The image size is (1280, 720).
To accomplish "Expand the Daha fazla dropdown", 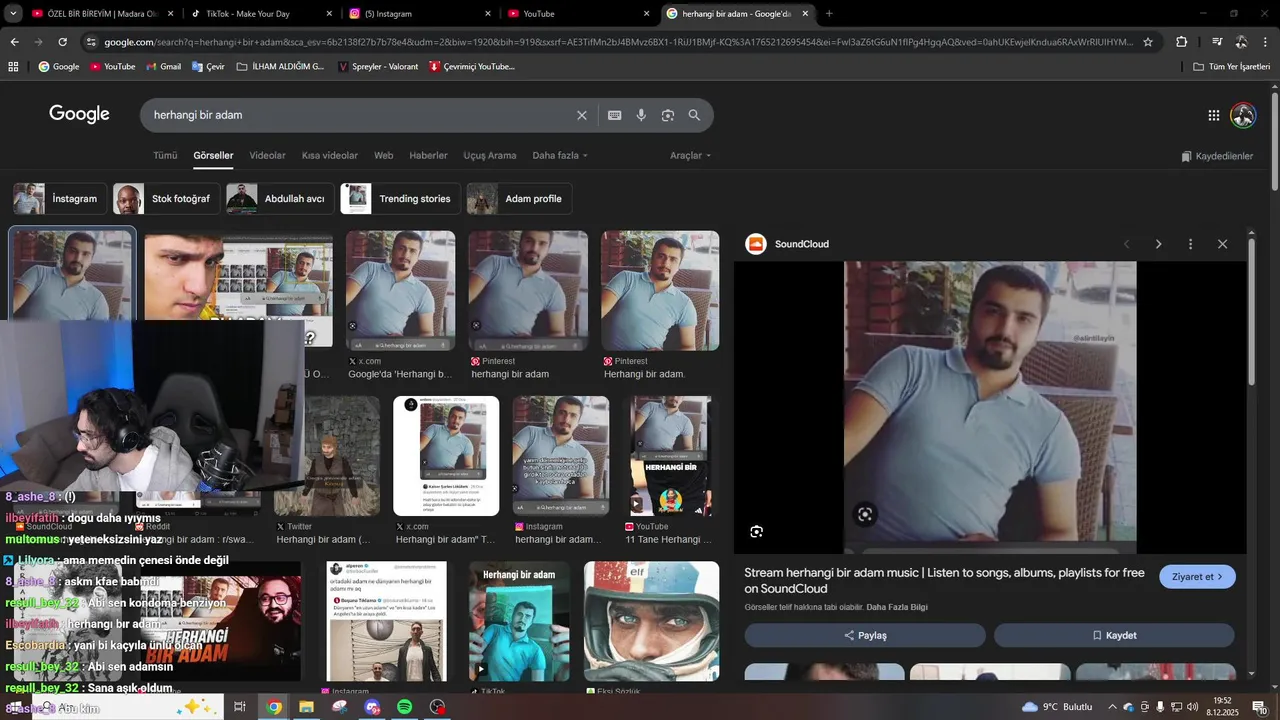I will (x=560, y=156).
